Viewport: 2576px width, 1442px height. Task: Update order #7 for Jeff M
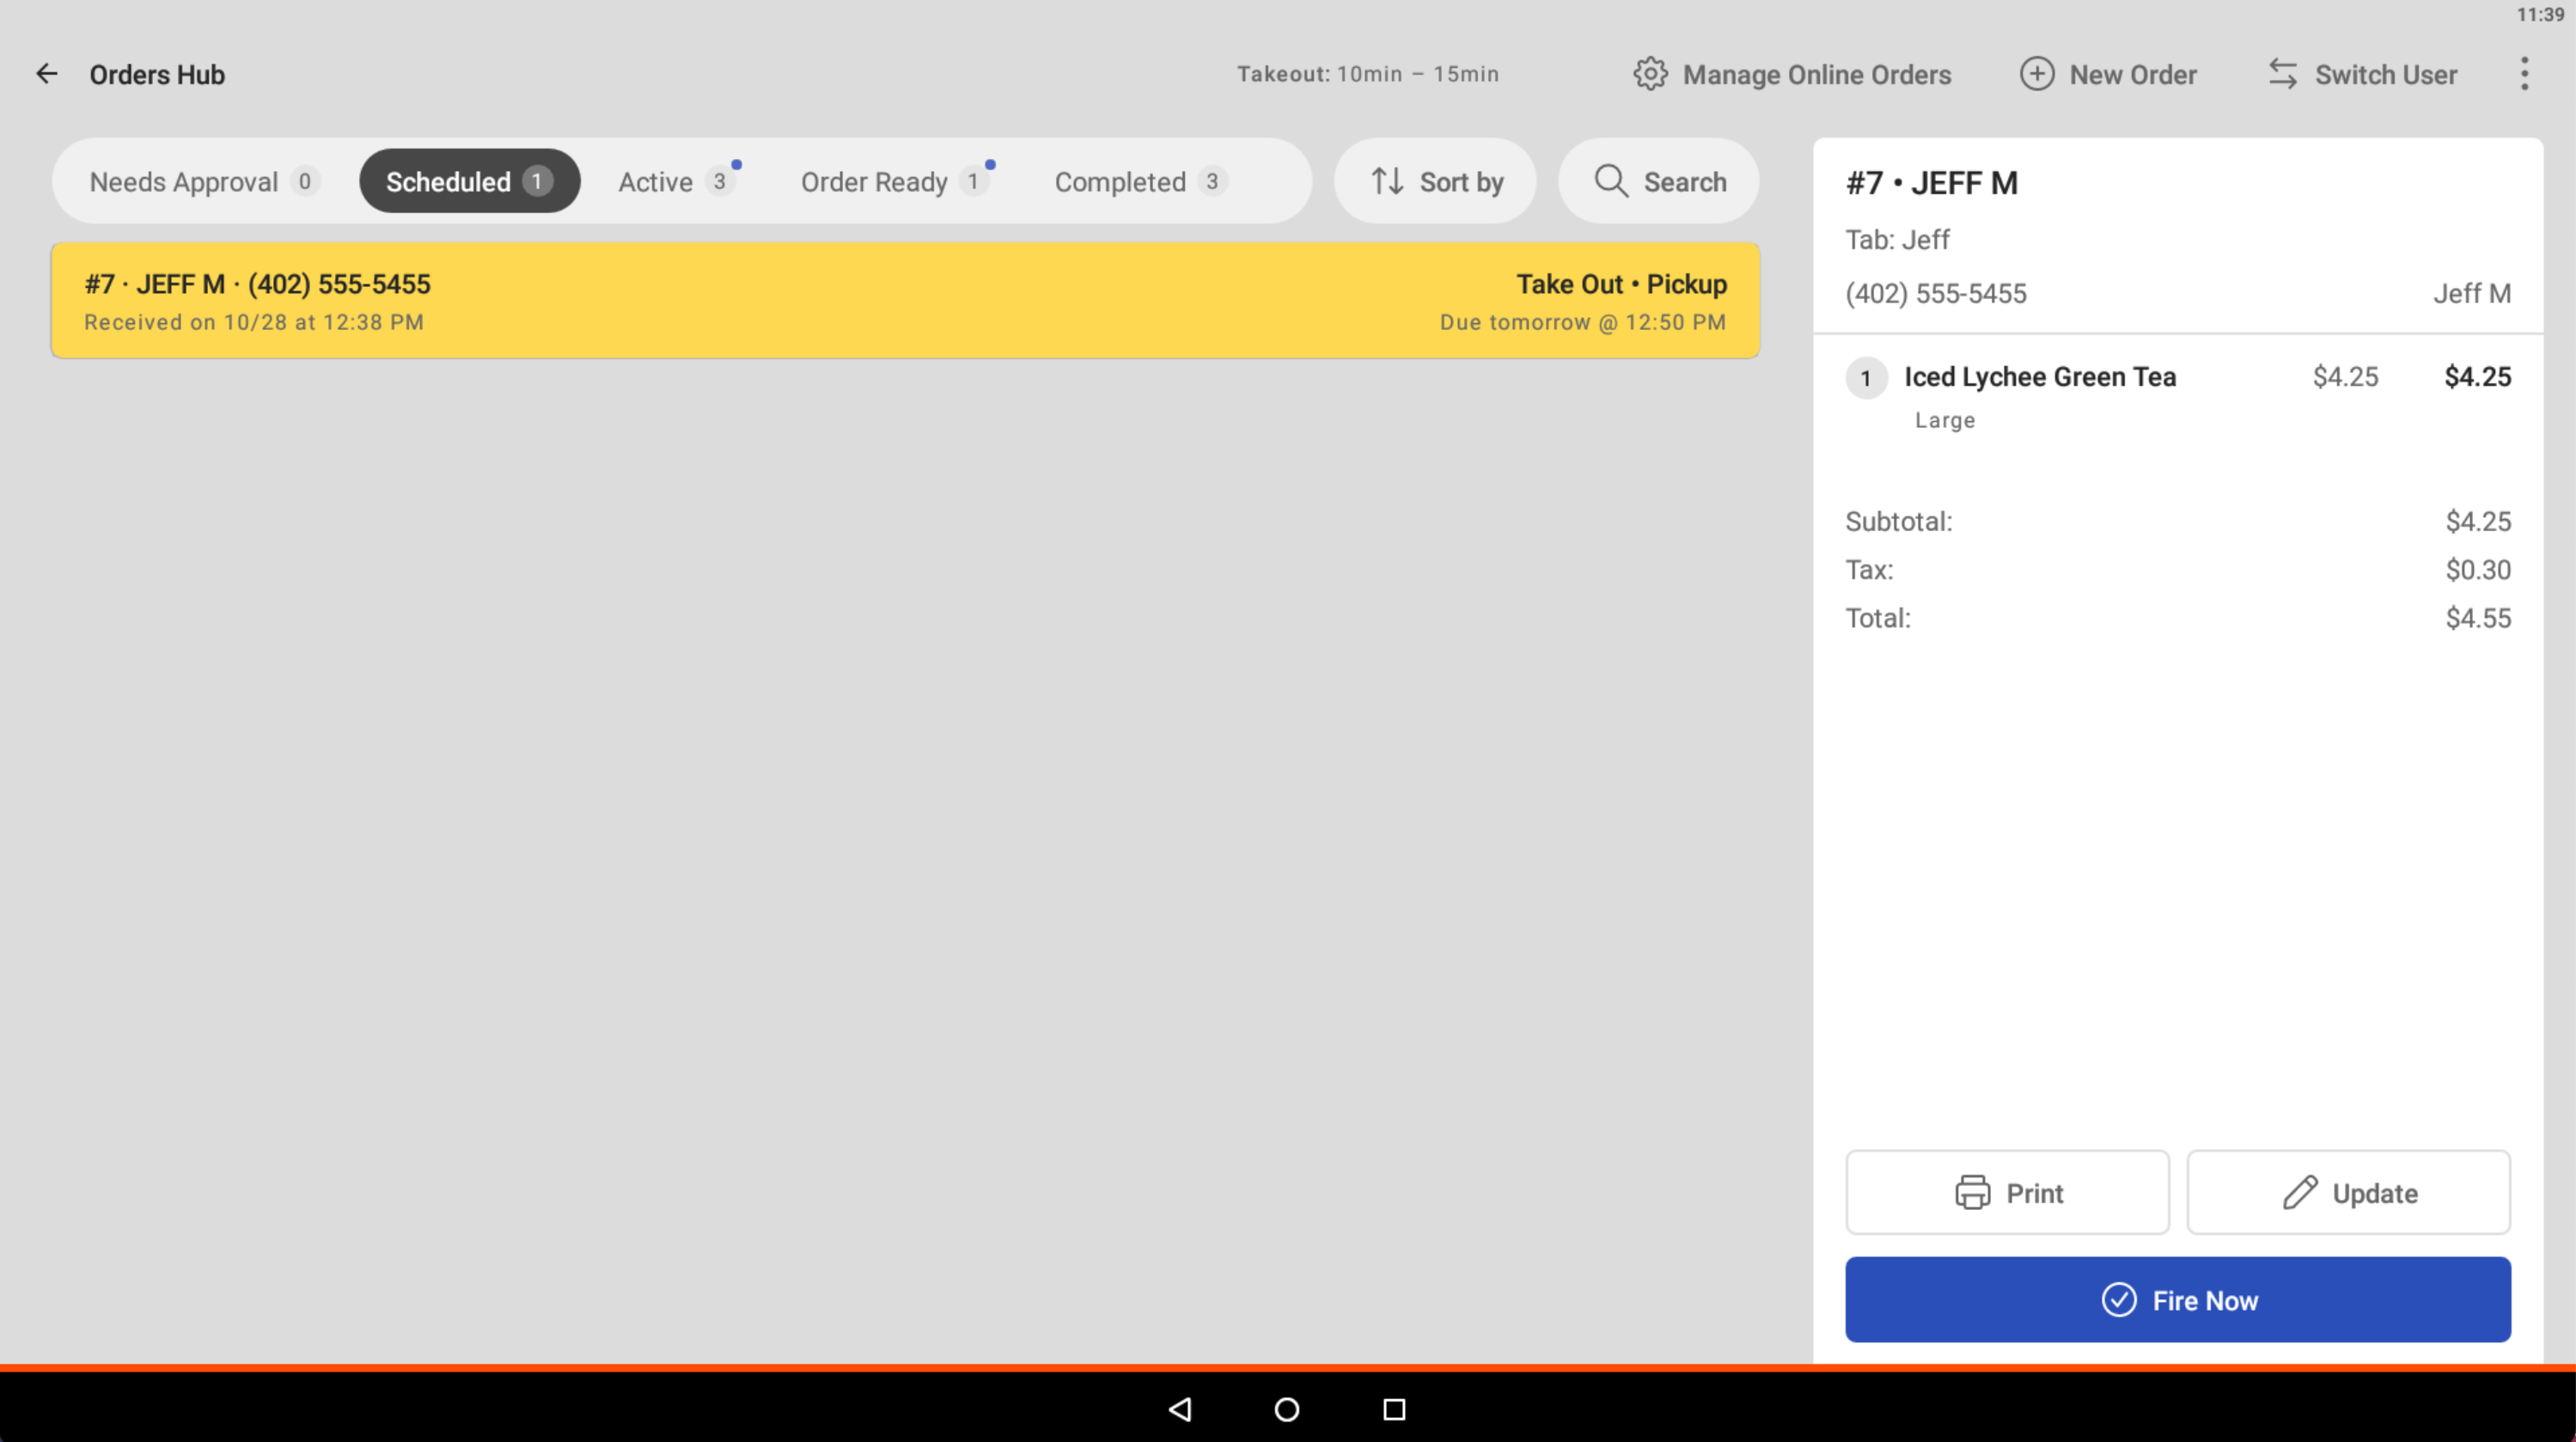(2348, 1192)
